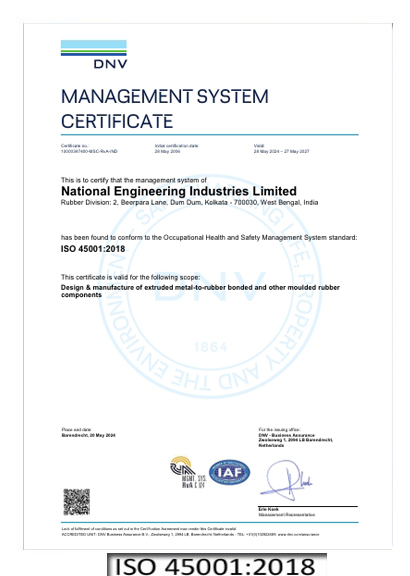This screenshot has height=576, width=410.
Task: Click 'National Engineering Industries Limited'
Action: point(179,191)
